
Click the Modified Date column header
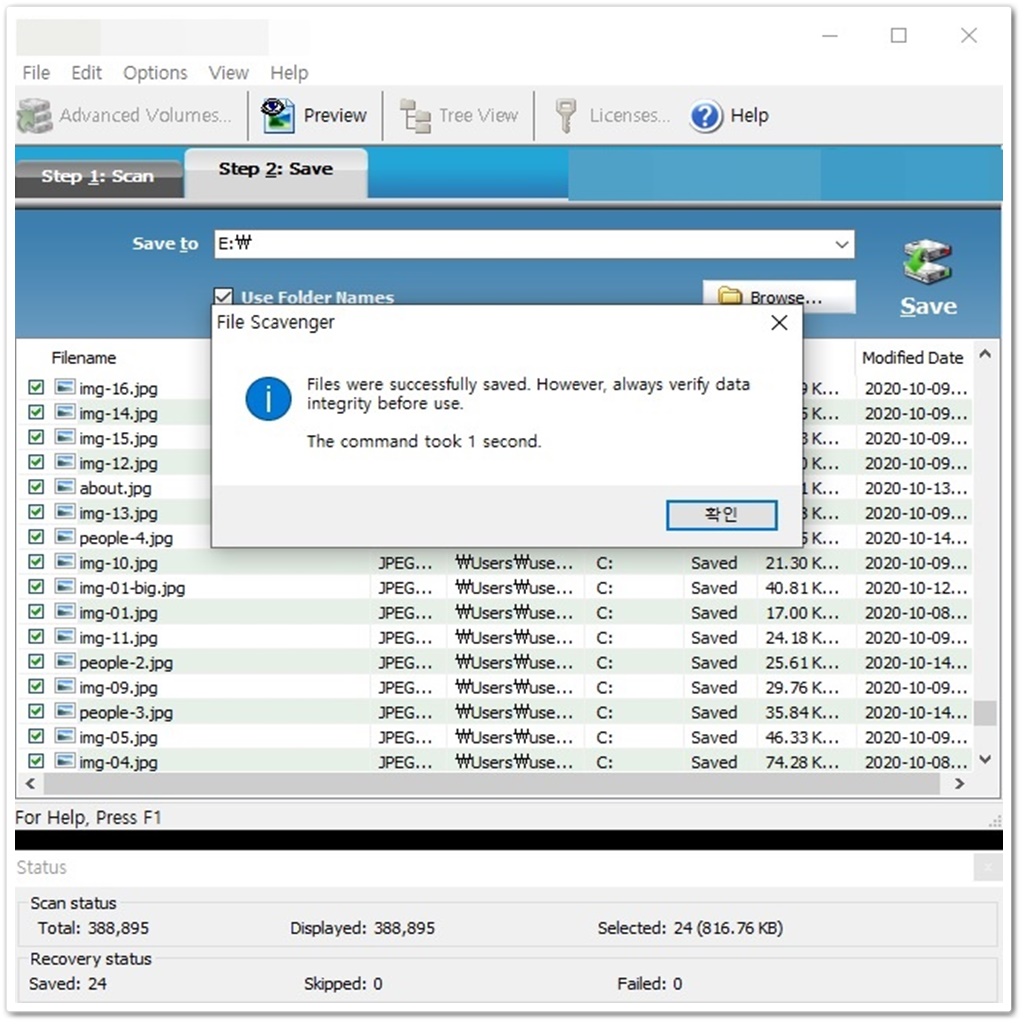[912, 358]
